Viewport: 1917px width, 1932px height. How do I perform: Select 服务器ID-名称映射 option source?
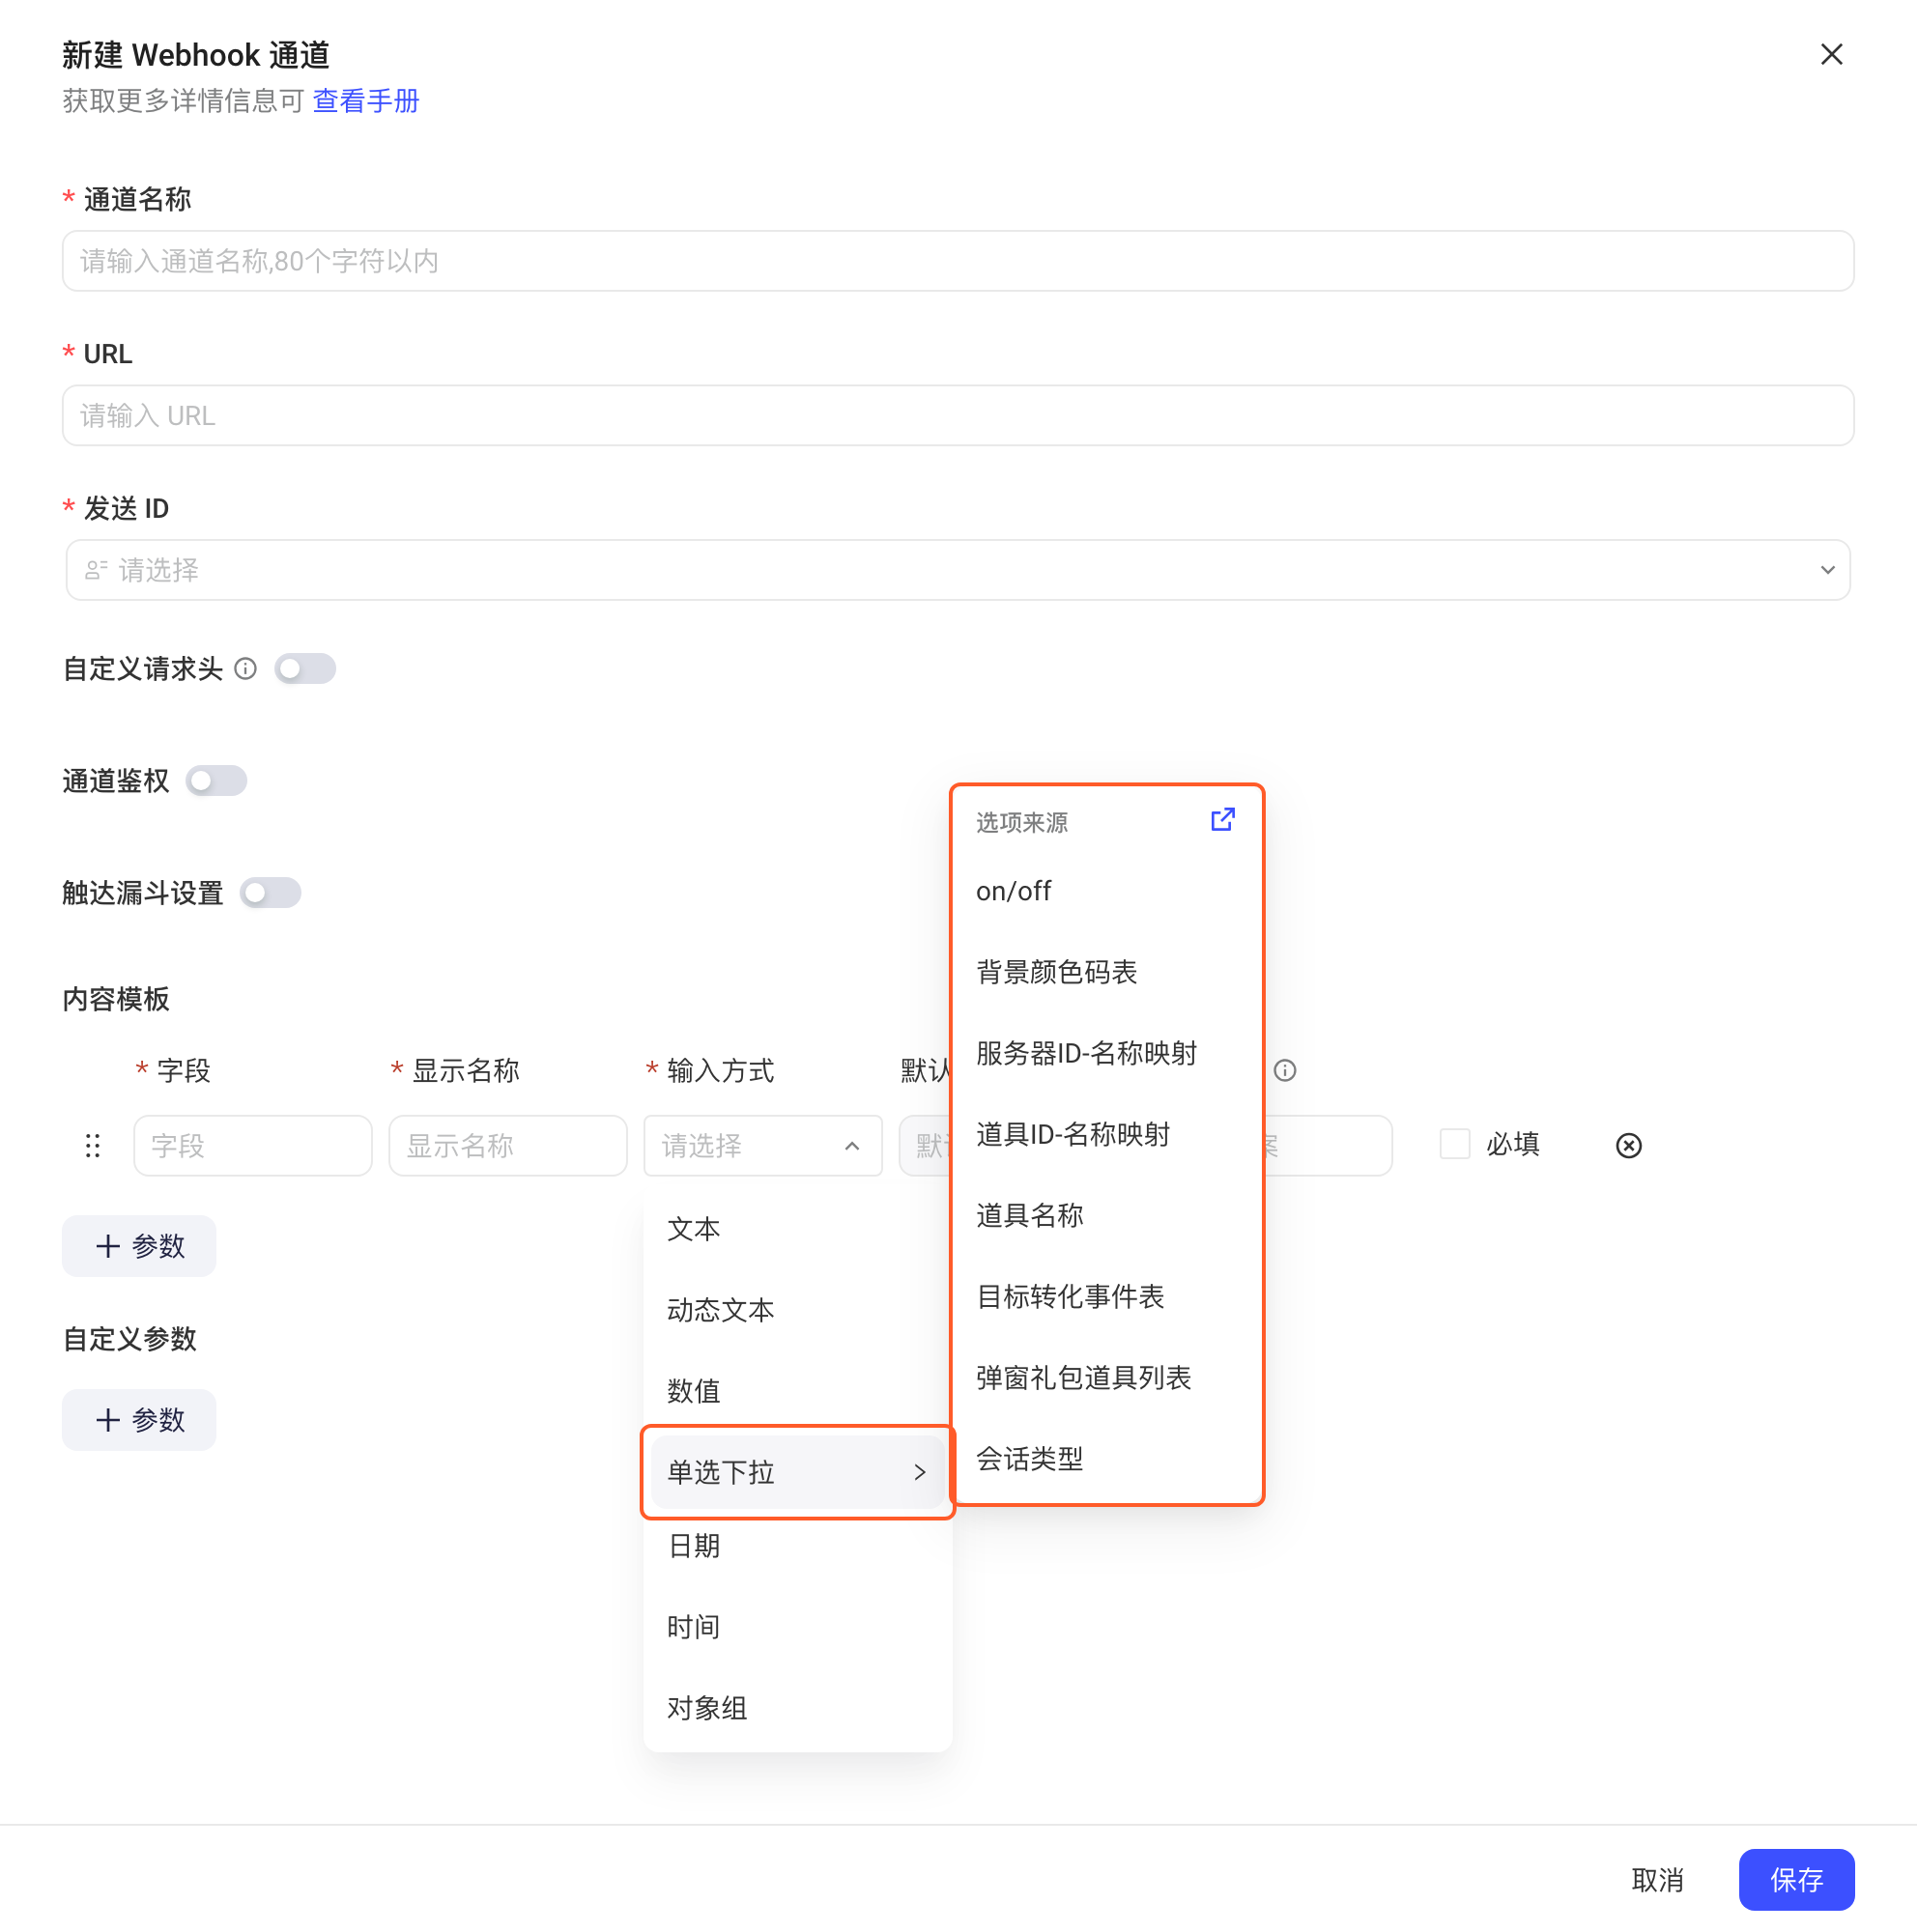[1107, 1053]
